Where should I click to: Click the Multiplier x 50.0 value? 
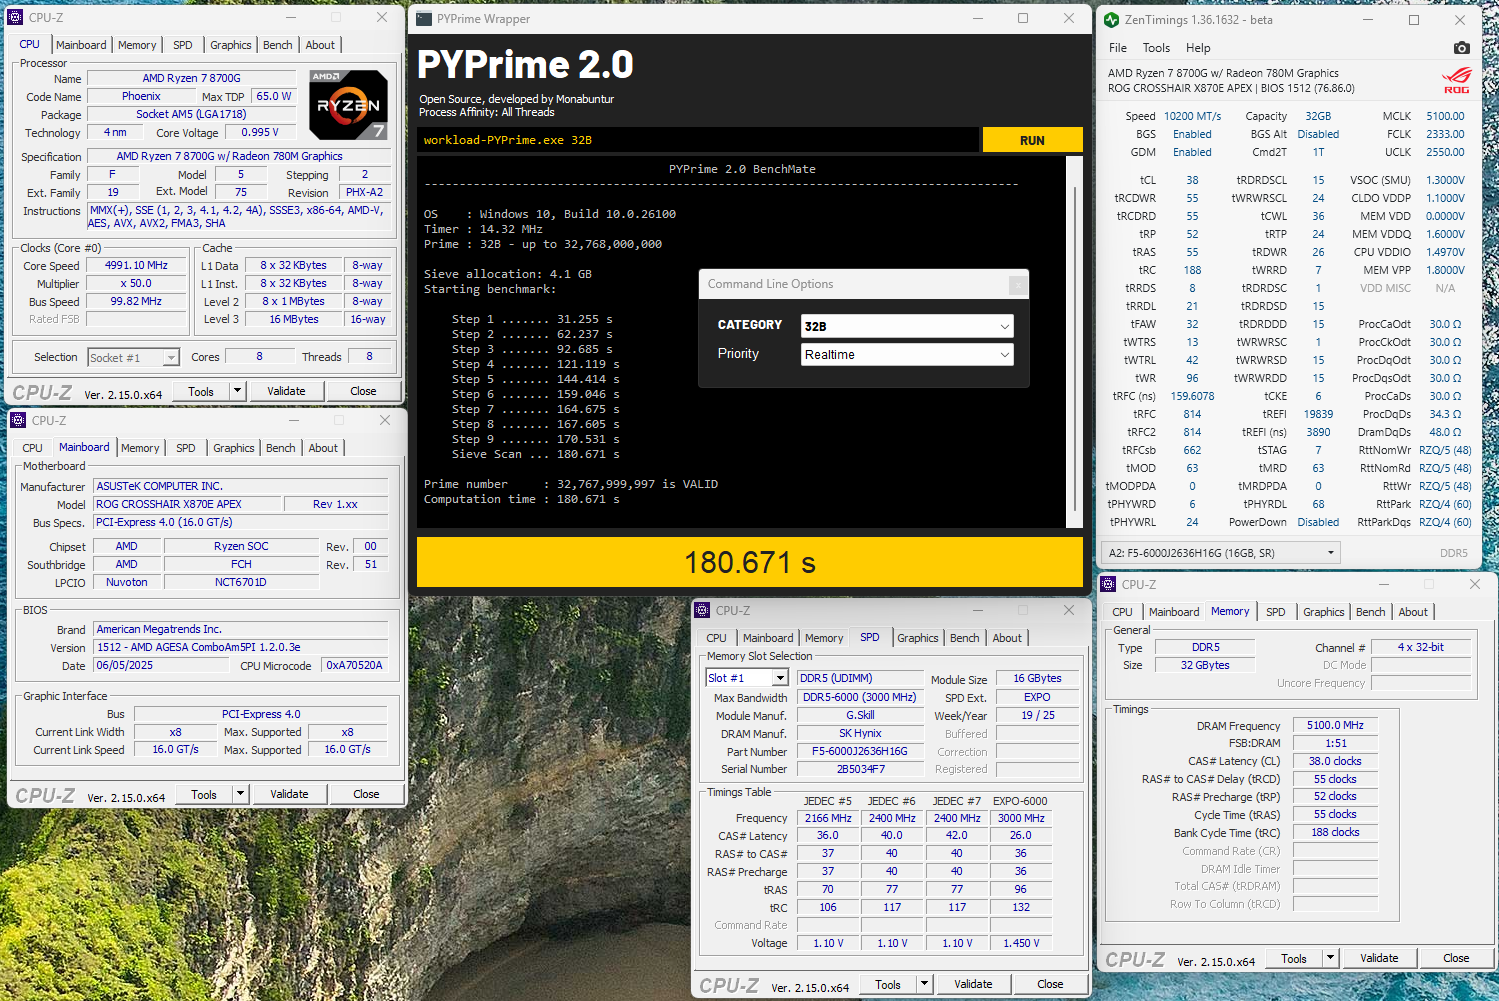click(136, 284)
